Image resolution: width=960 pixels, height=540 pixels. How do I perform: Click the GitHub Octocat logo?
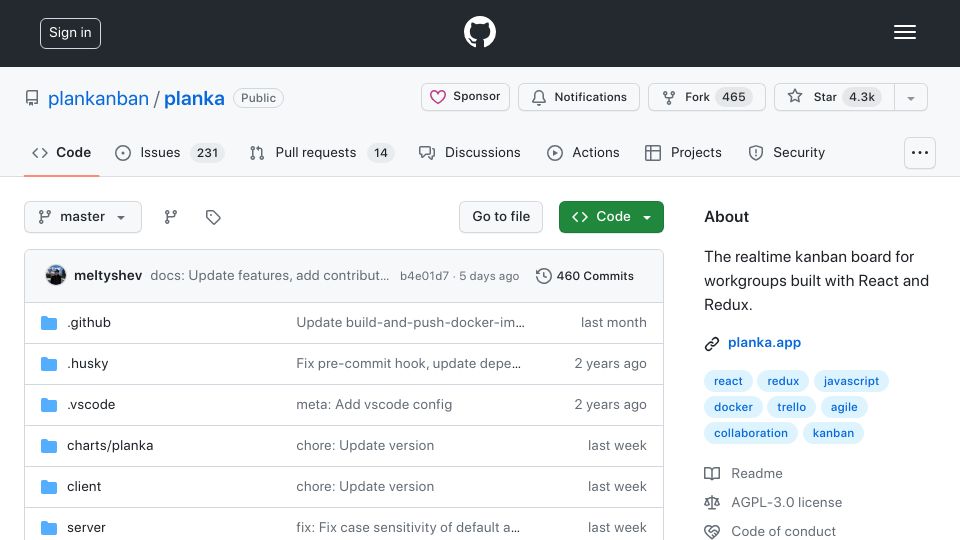click(x=479, y=32)
